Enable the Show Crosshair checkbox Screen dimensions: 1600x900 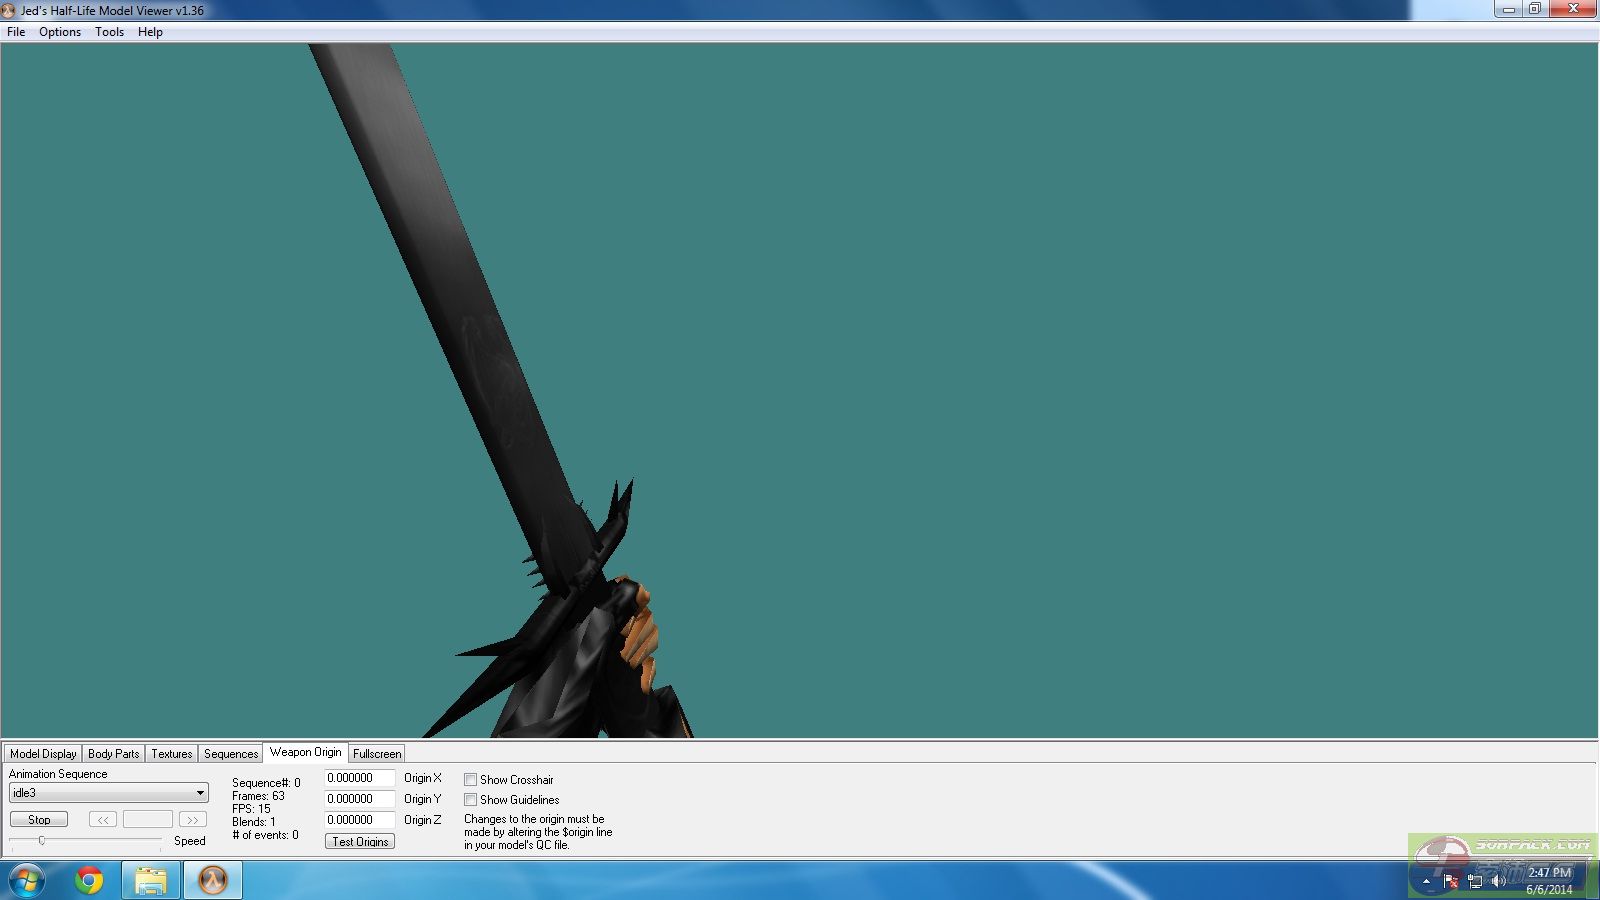[470, 779]
